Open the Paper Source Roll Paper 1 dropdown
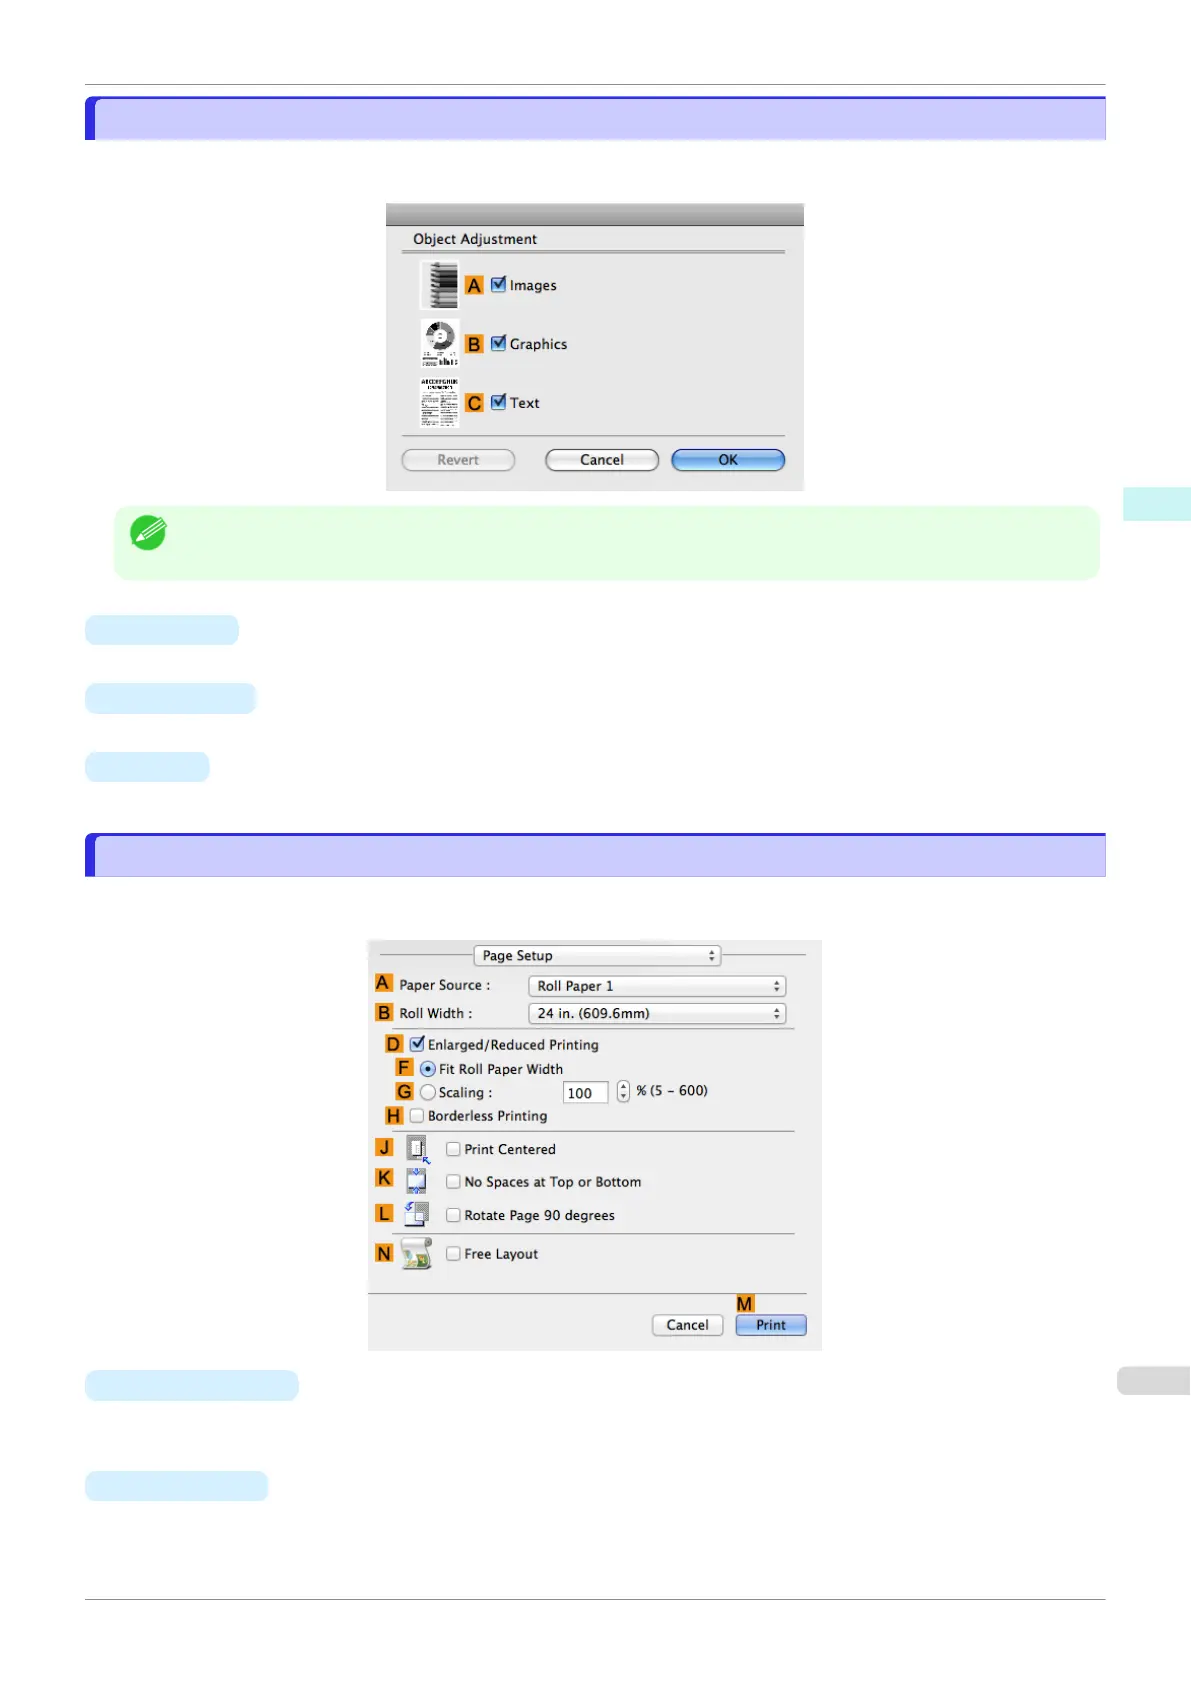Screen dimensions: 1191x1684 click(657, 986)
